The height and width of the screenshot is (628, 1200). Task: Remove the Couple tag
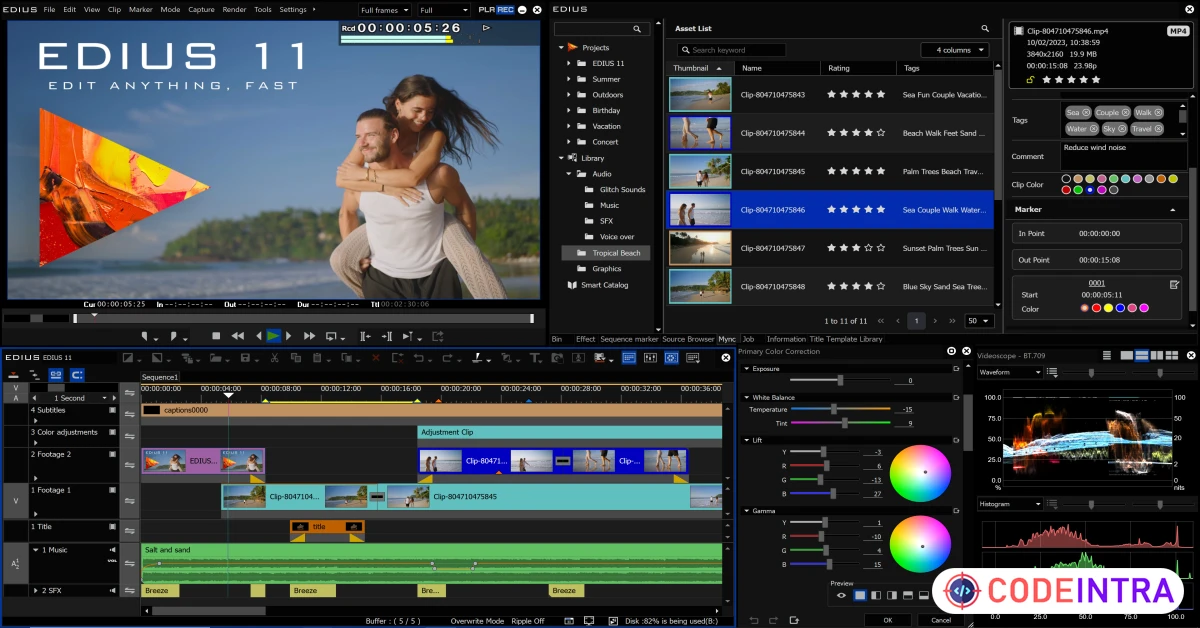1125,113
